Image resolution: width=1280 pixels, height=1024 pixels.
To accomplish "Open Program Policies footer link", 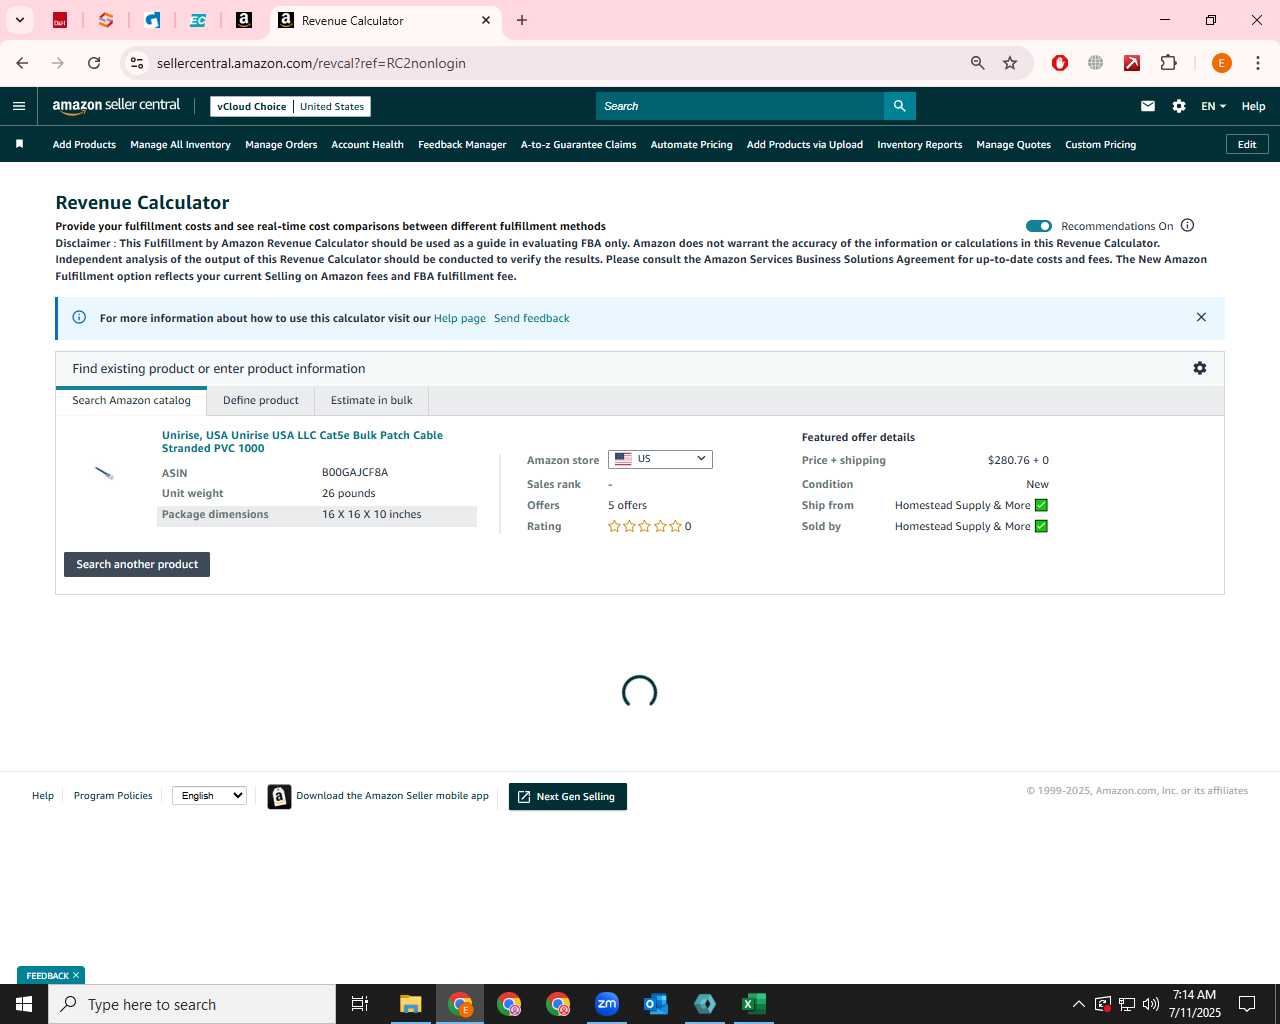I will tap(113, 795).
